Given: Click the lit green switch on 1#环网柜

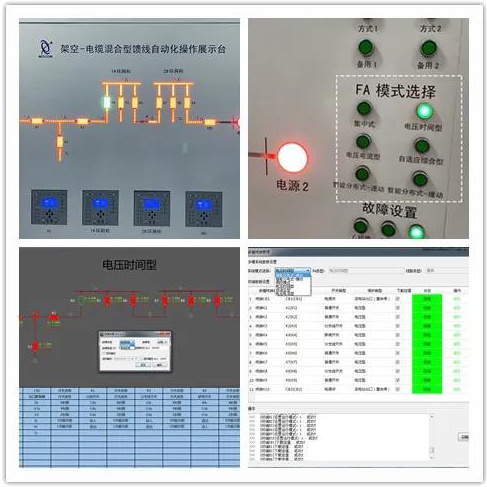Looking at the screenshot, I should pyautogui.click(x=107, y=103).
